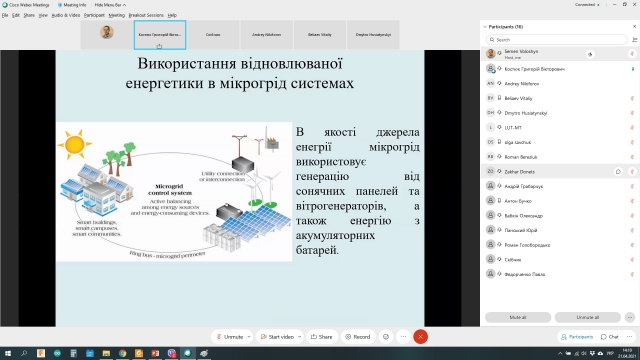Open the Breakout Sessions menu
The image size is (640, 360).
coord(146,15)
